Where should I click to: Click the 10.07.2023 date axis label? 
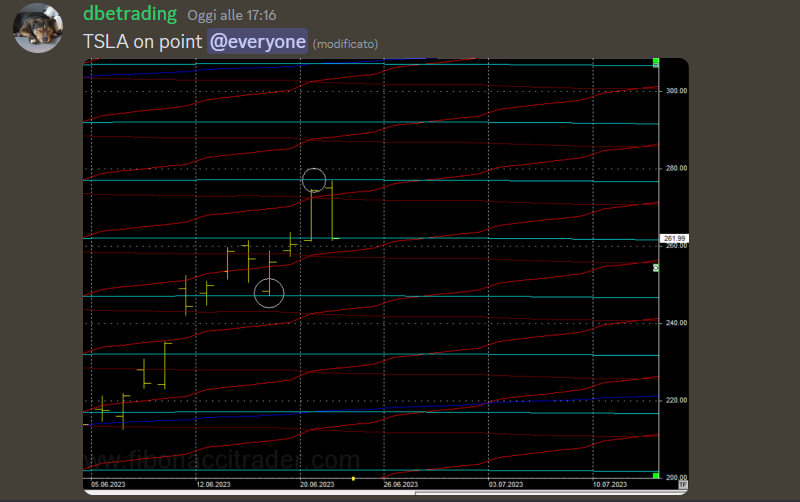pyautogui.click(x=610, y=485)
